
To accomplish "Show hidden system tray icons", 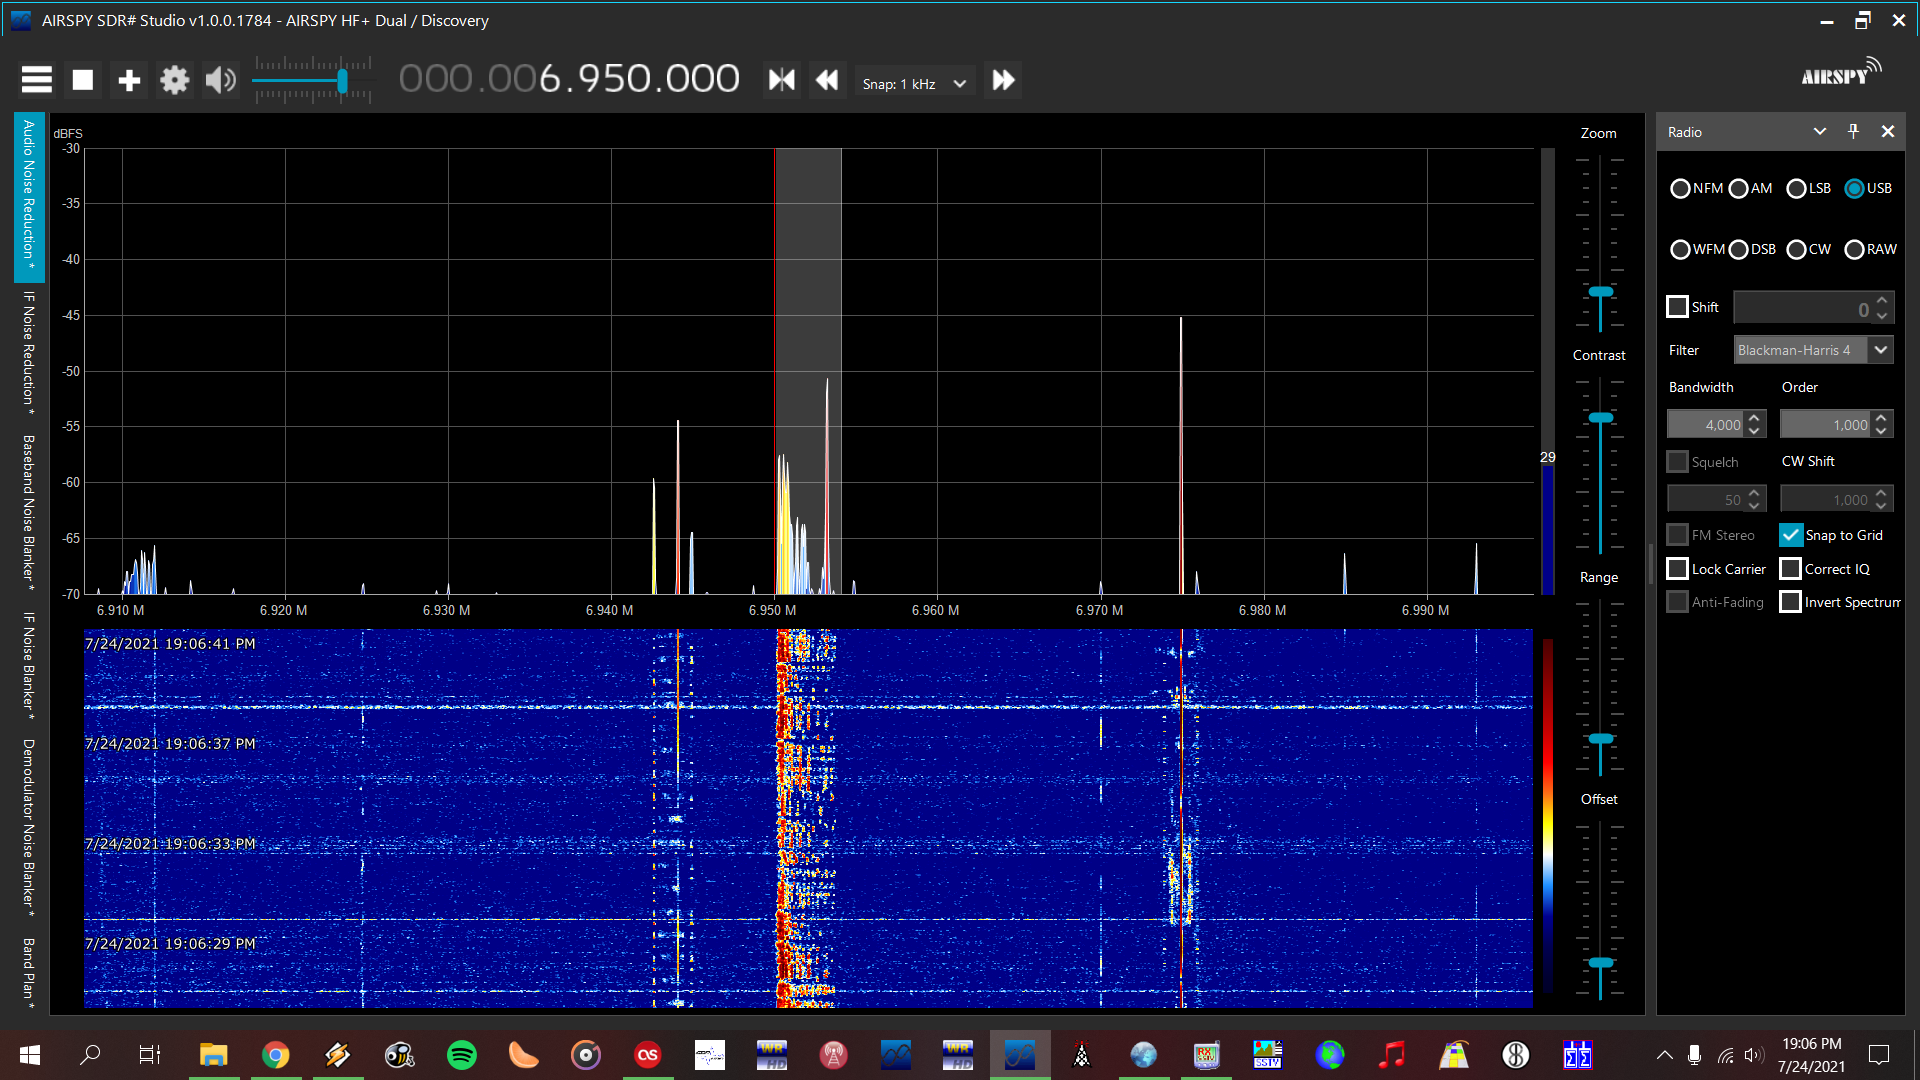I will point(1665,1055).
